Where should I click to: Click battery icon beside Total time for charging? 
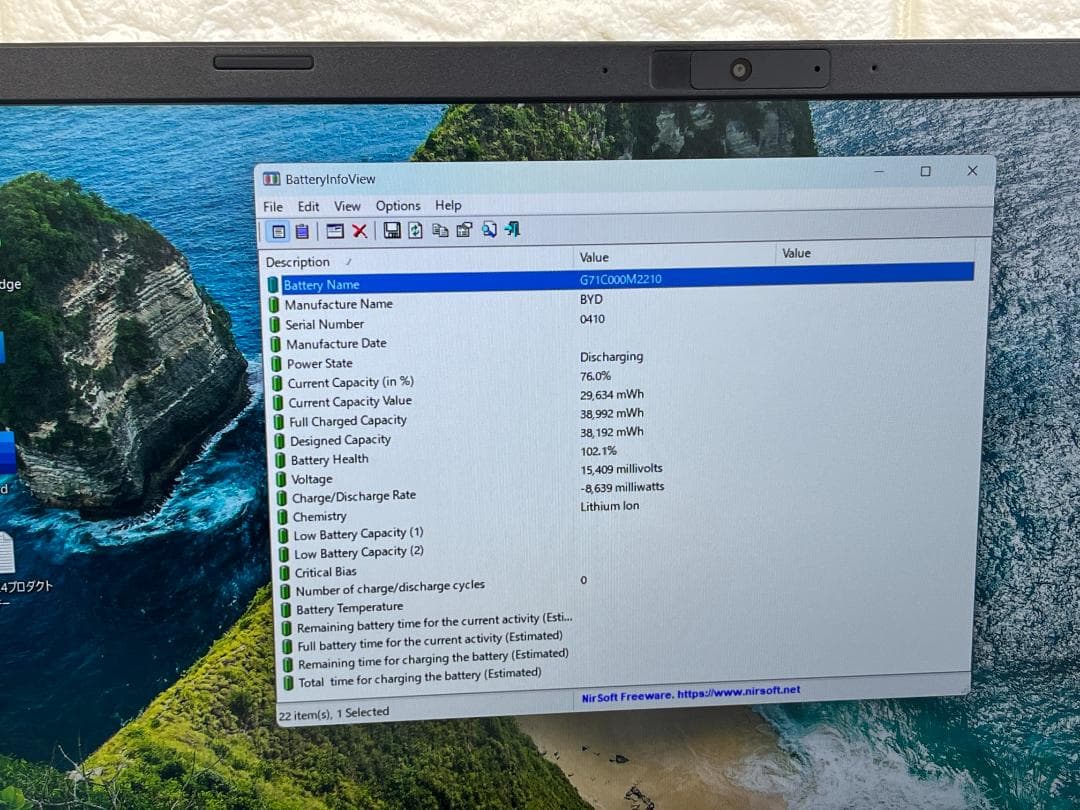(288, 683)
